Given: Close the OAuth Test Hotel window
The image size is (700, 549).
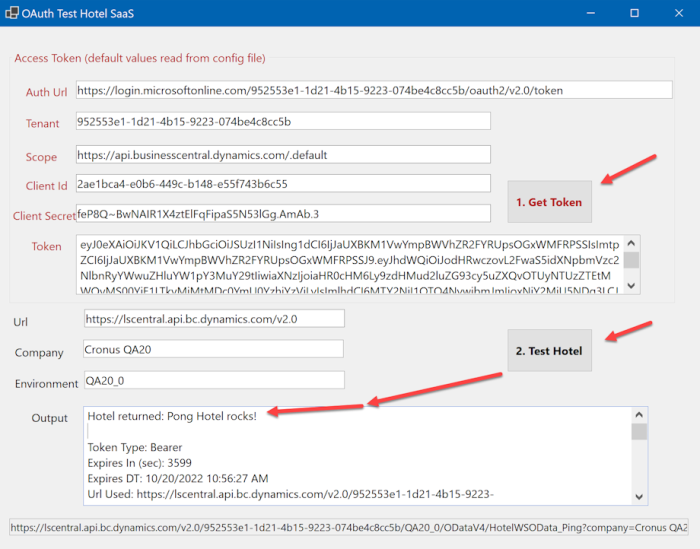Looking at the screenshot, I should (x=679, y=13).
